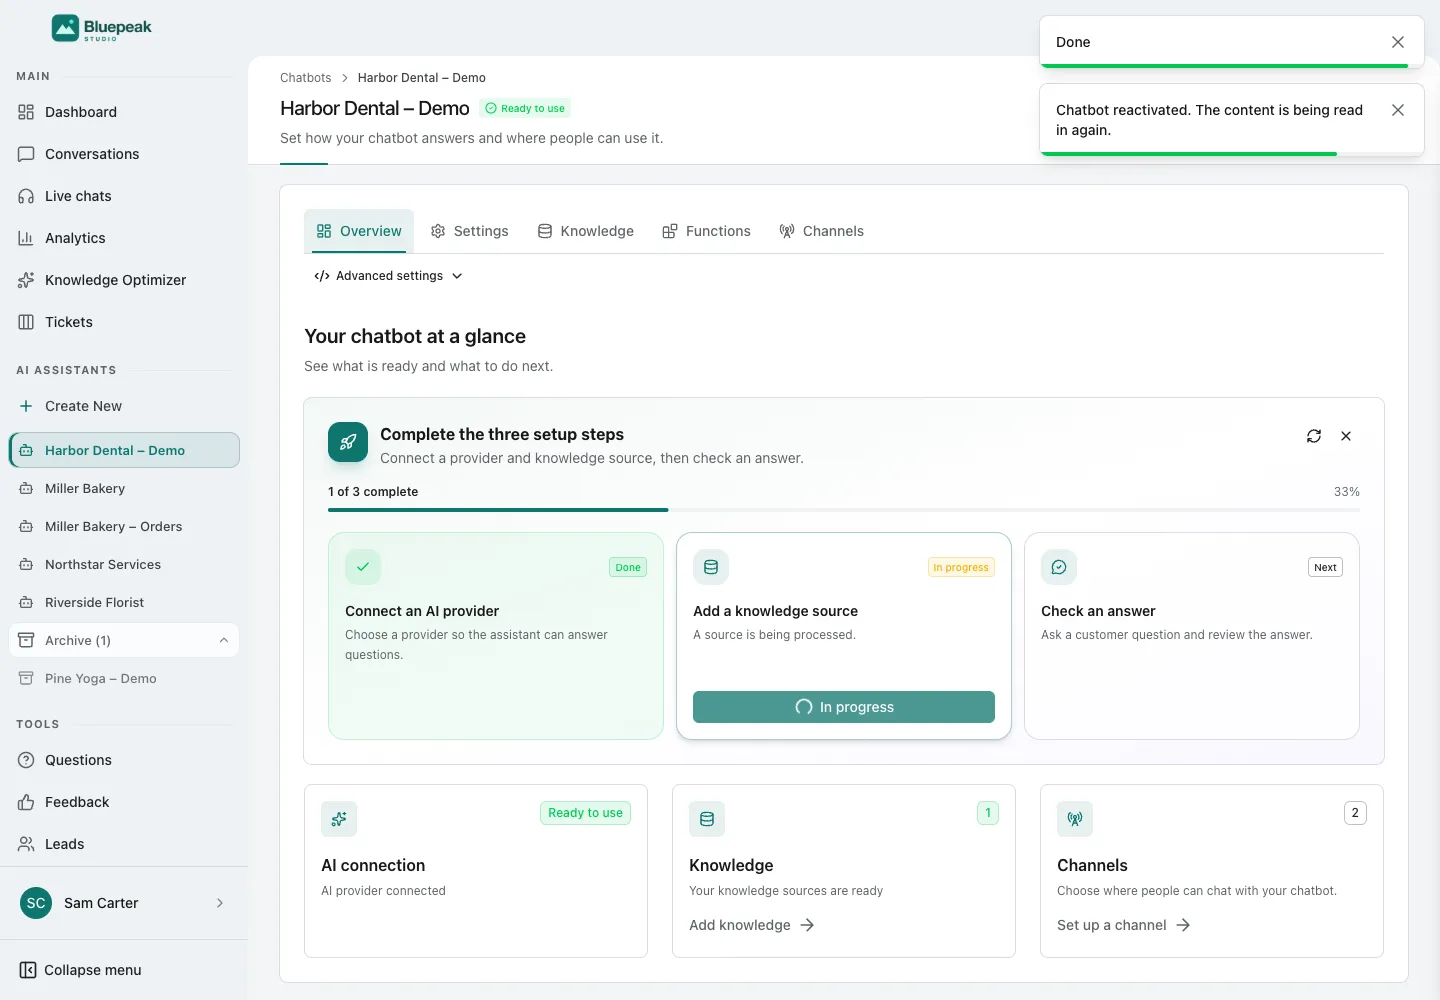The height and width of the screenshot is (1000, 1440).
Task: Open the Connect an AI provider step
Action: [x=496, y=636]
